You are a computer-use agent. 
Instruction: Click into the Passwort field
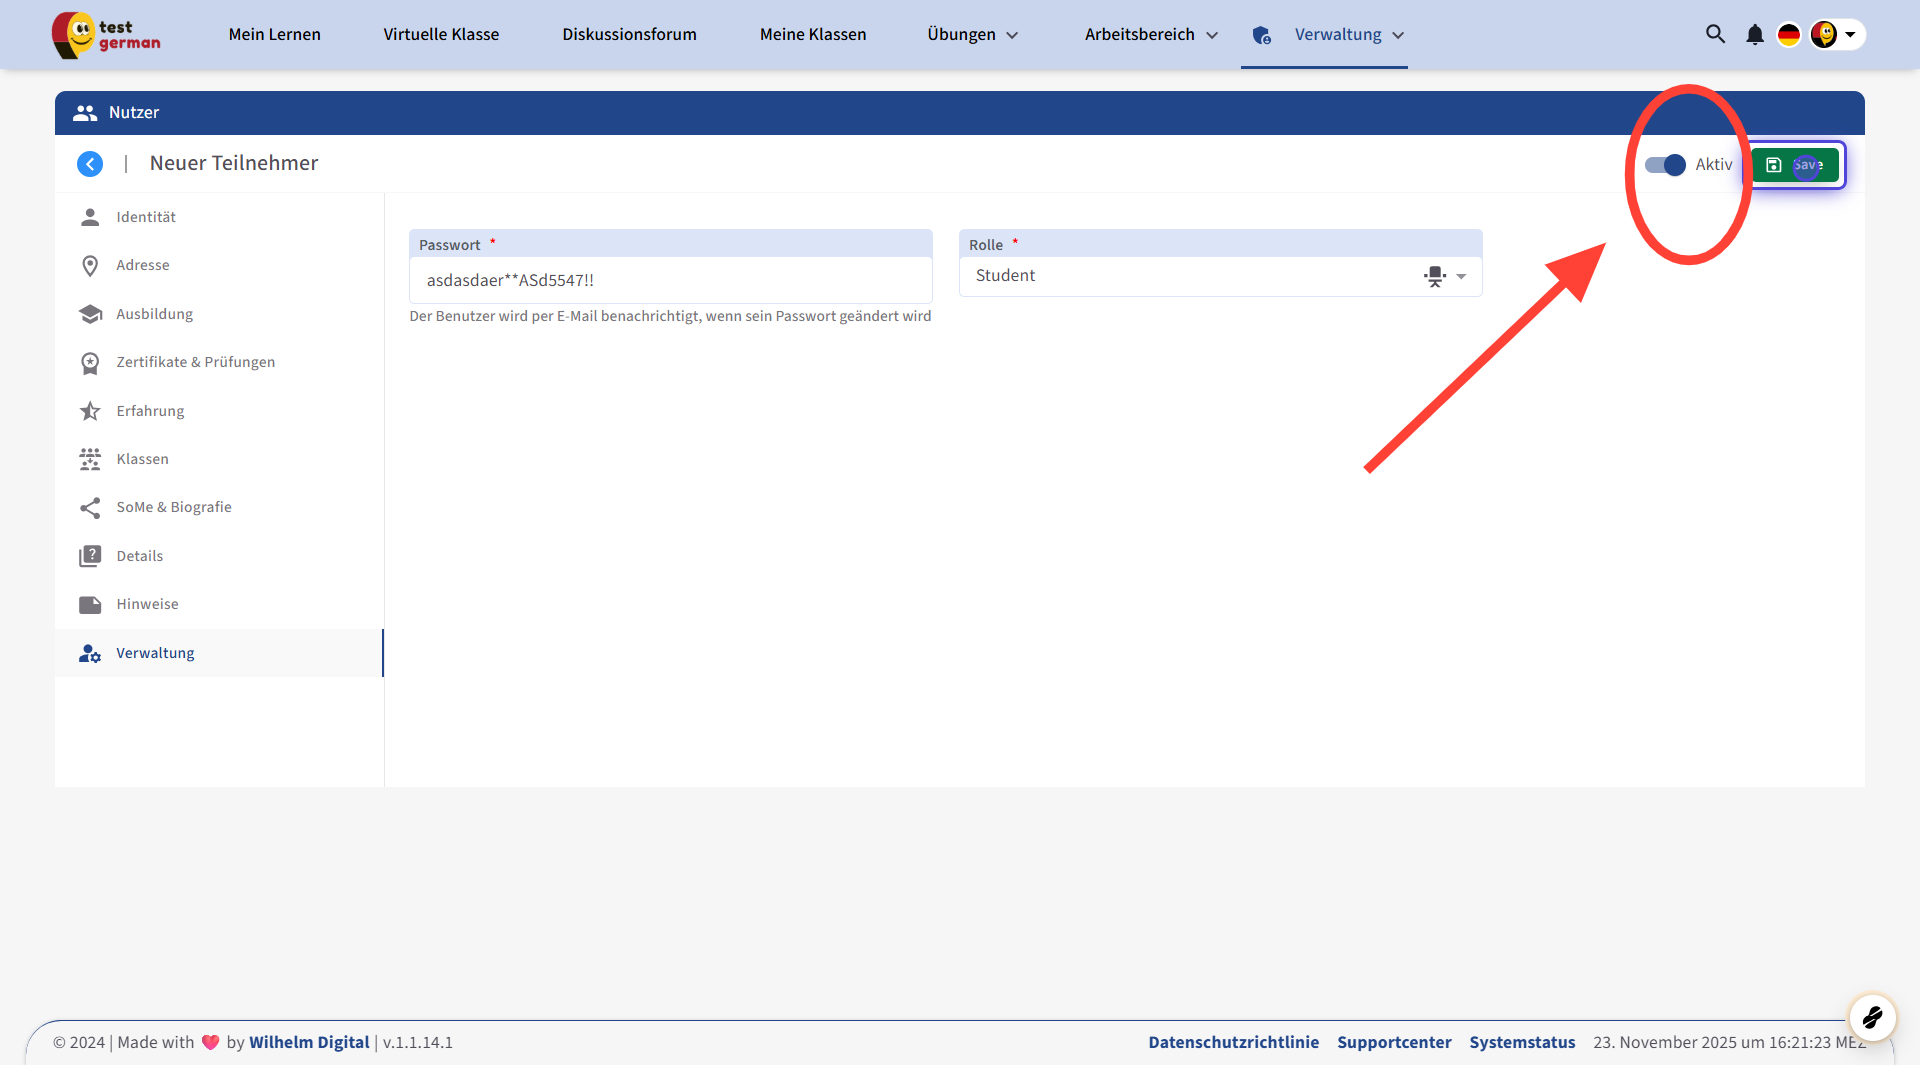click(670, 281)
